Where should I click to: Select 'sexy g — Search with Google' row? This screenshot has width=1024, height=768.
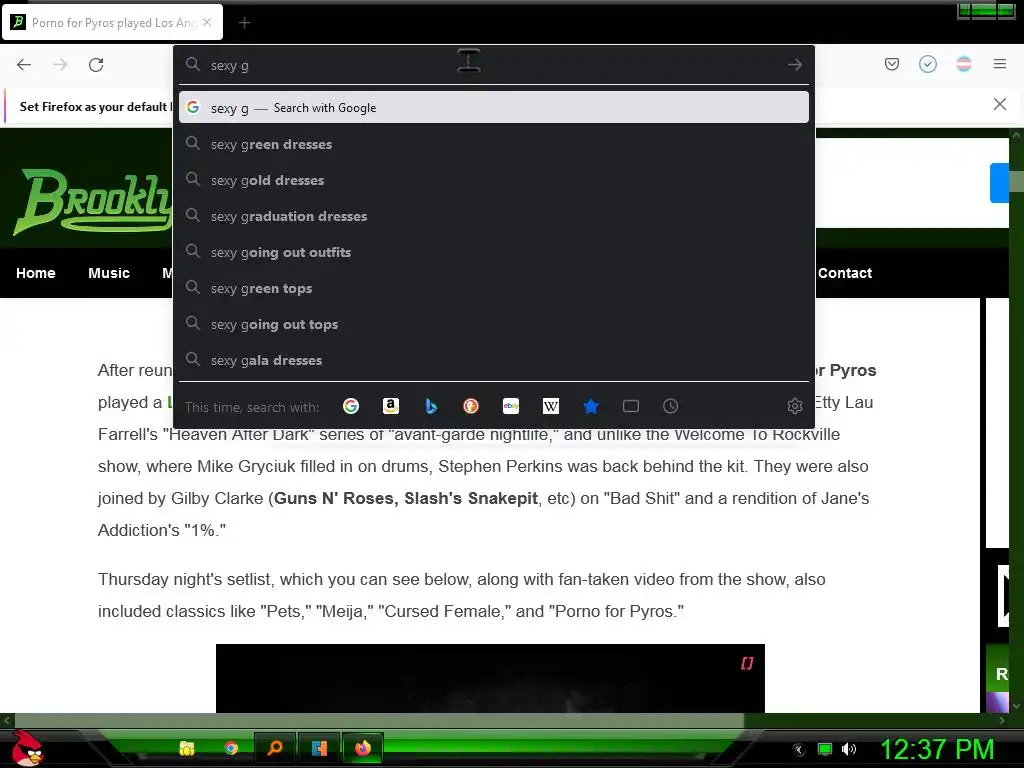pyautogui.click(x=494, y=108)
